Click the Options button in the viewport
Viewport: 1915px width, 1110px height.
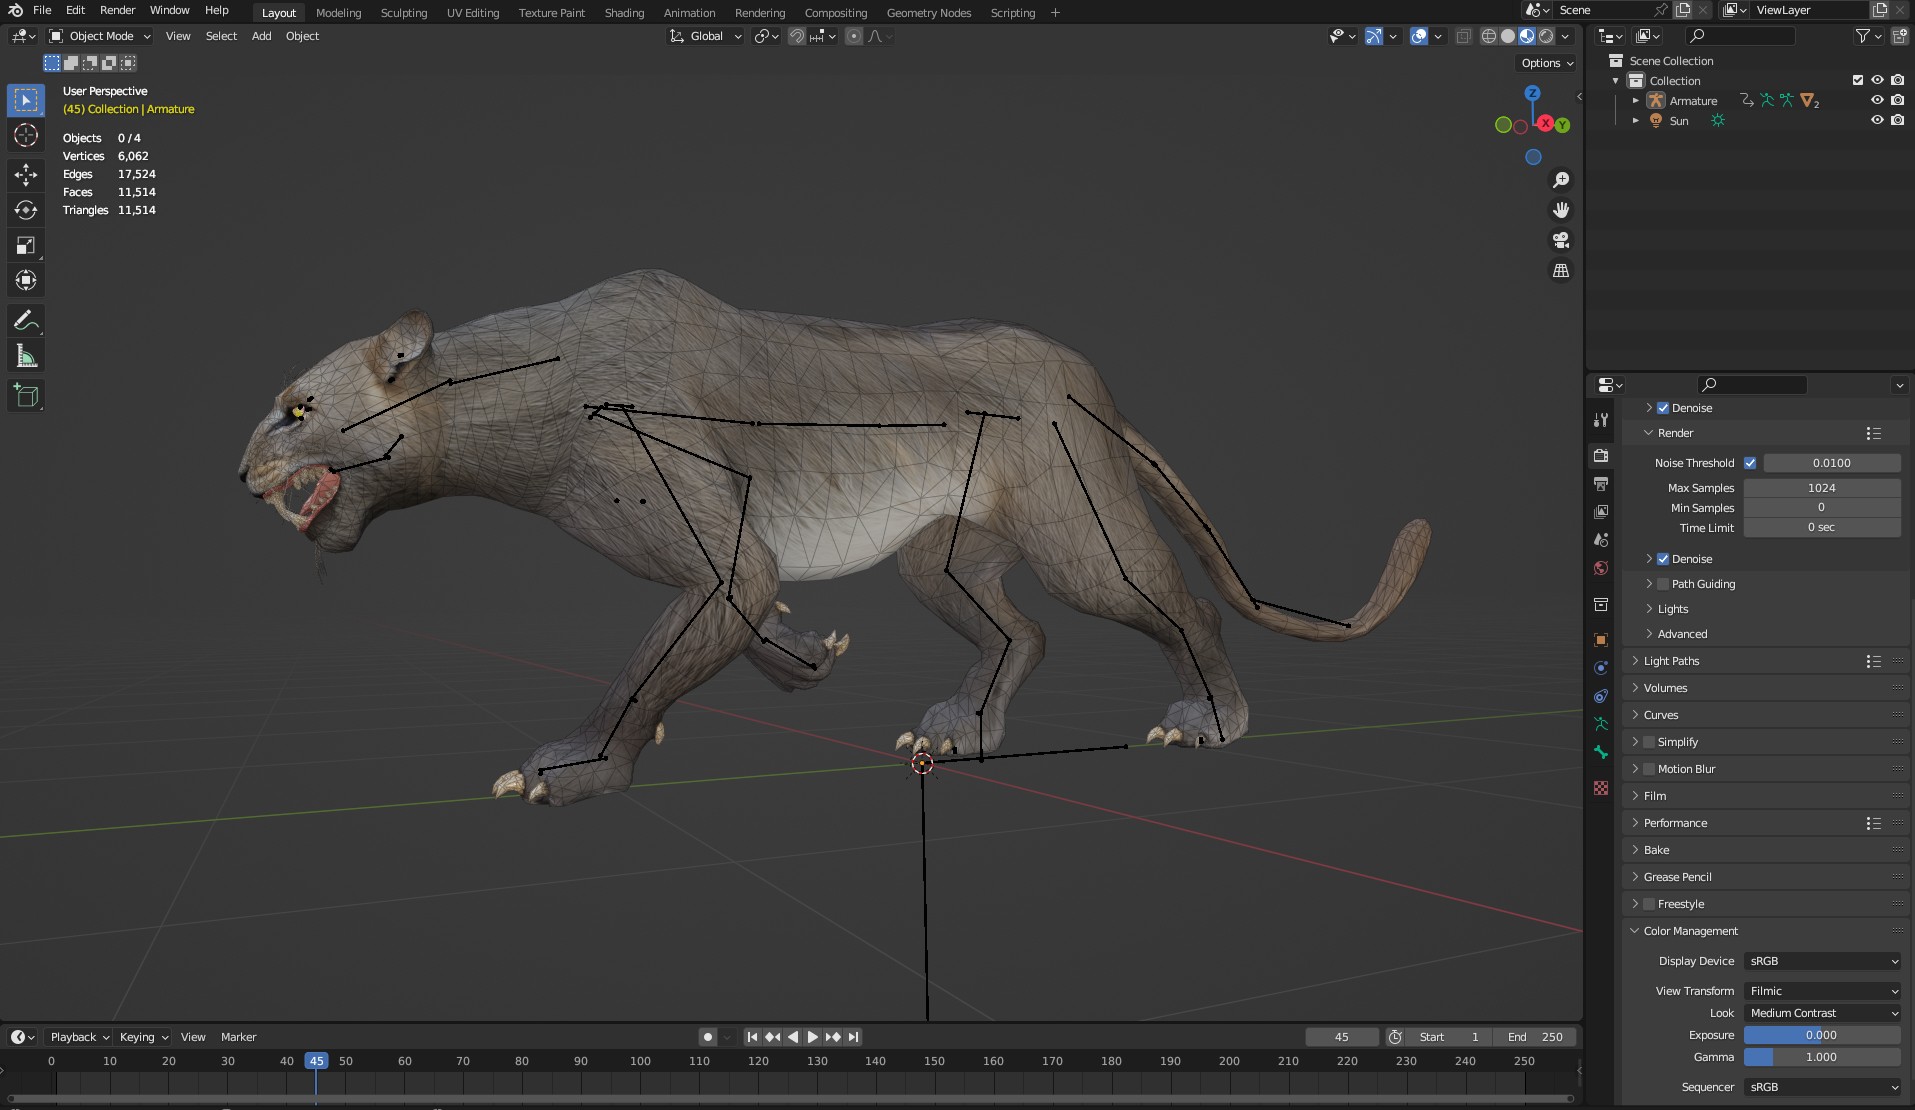[x=1546, y=63]
